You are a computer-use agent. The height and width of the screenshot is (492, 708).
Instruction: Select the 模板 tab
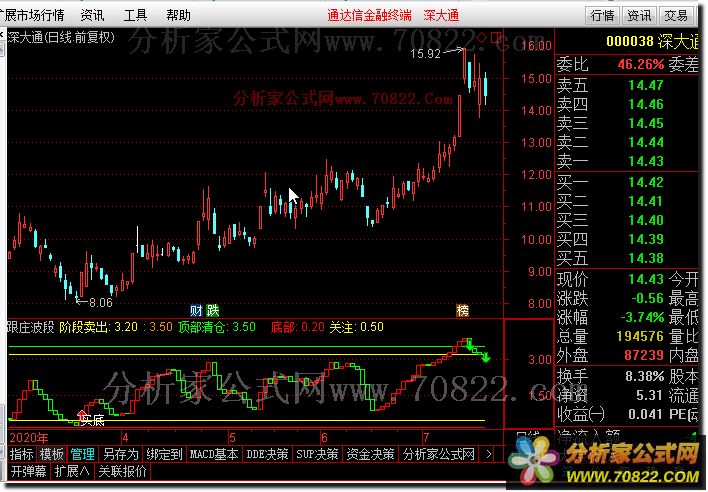click(x=51, y=454)
